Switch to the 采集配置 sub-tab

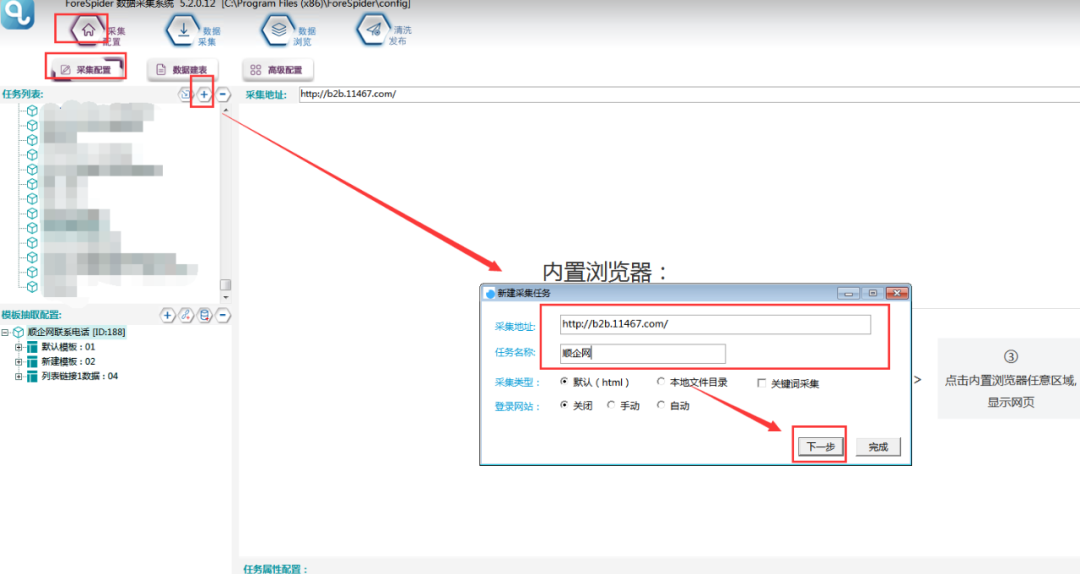click(87, 70)
